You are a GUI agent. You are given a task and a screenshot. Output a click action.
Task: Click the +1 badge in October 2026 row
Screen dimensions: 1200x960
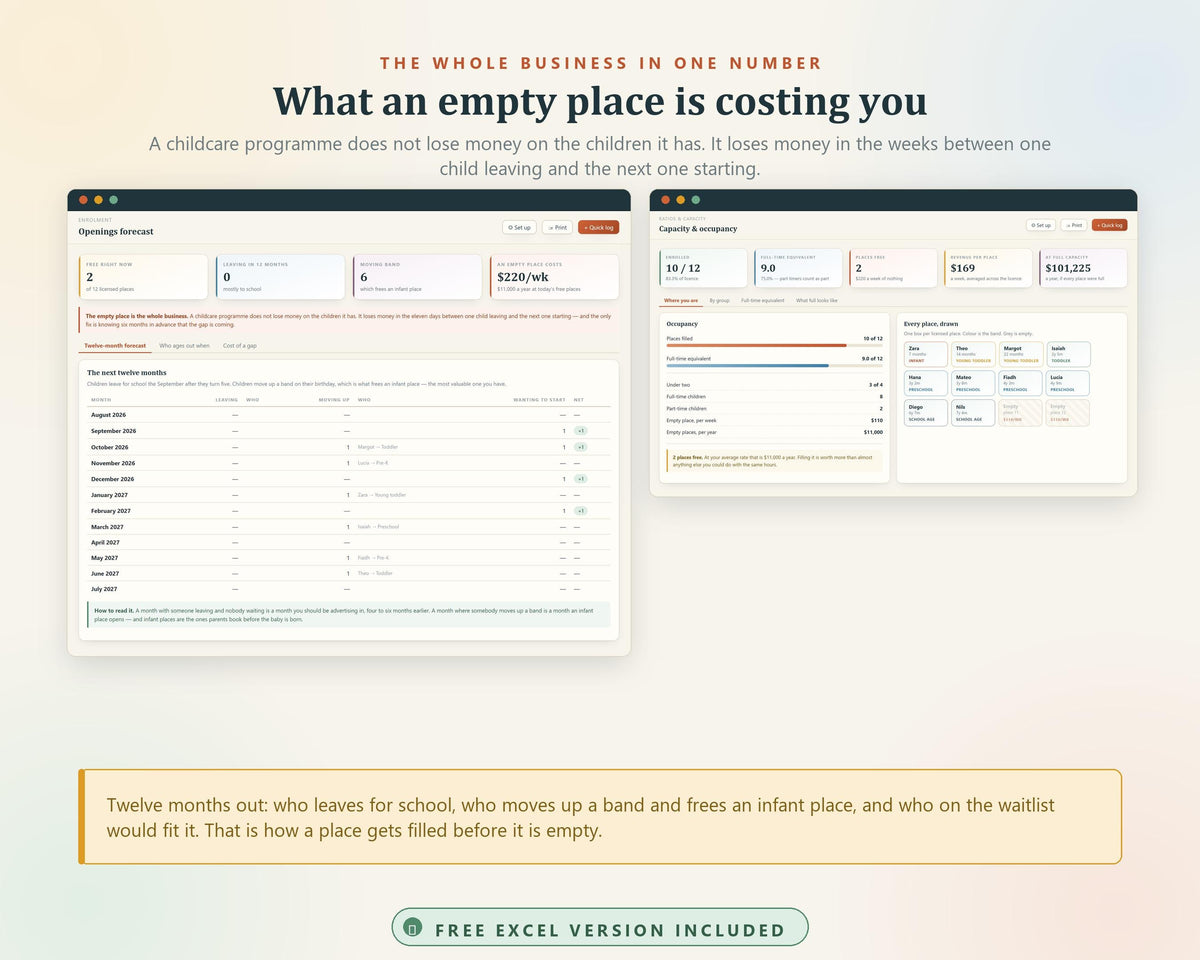(x=580, y=447)
